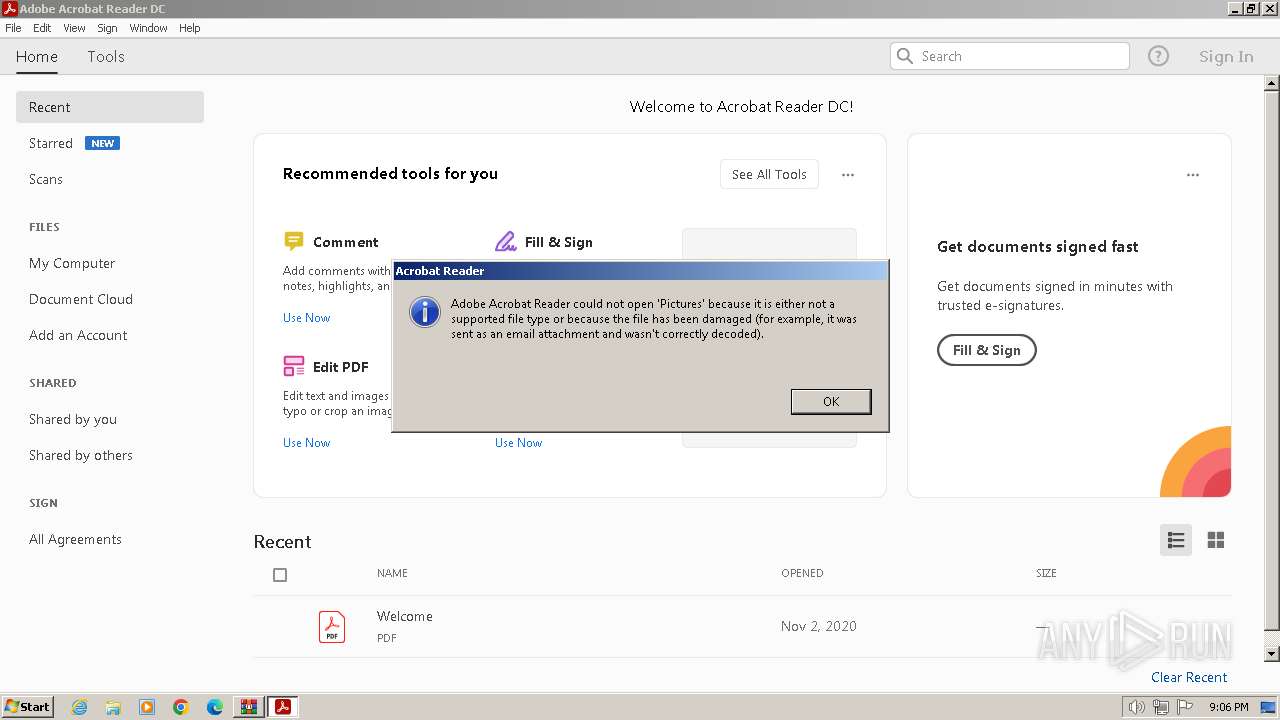Tick the select-all checkbox in Recent list
The image size is (1280, 720).
point(280,575)
